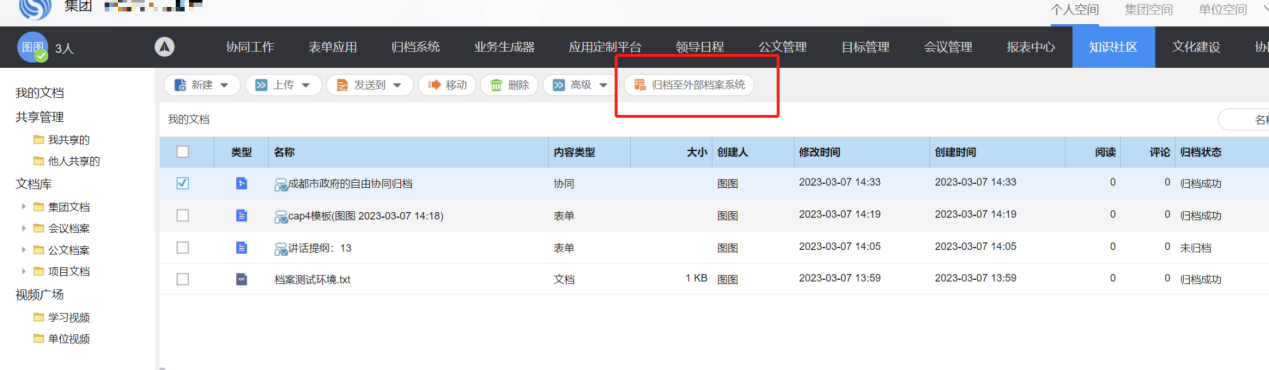Check the 档案测试环境.txt row checkbox

[182, 279]
